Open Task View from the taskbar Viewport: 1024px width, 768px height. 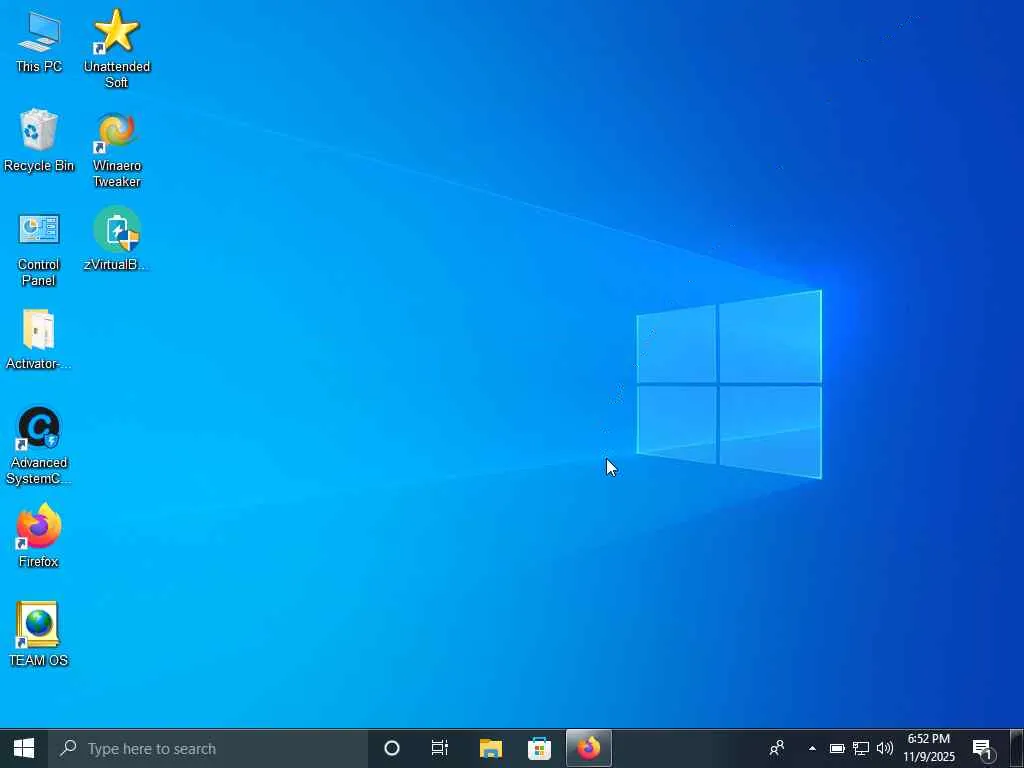click(440, 748)
